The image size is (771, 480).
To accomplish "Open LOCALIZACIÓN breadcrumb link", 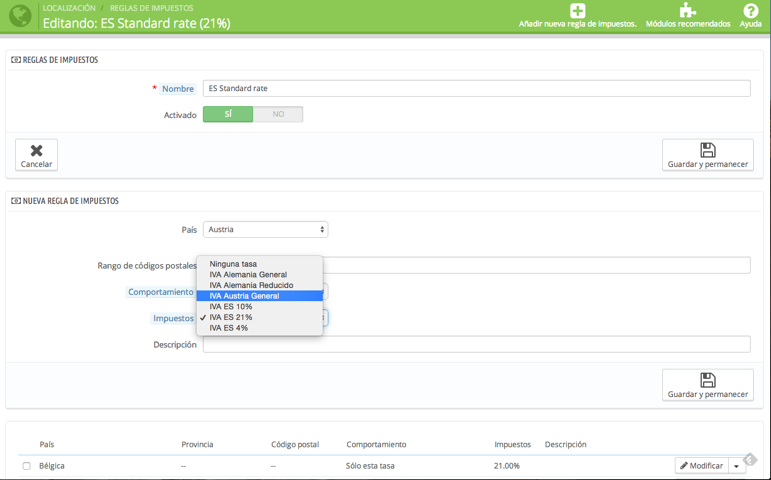I will click(x=69, y=8).
